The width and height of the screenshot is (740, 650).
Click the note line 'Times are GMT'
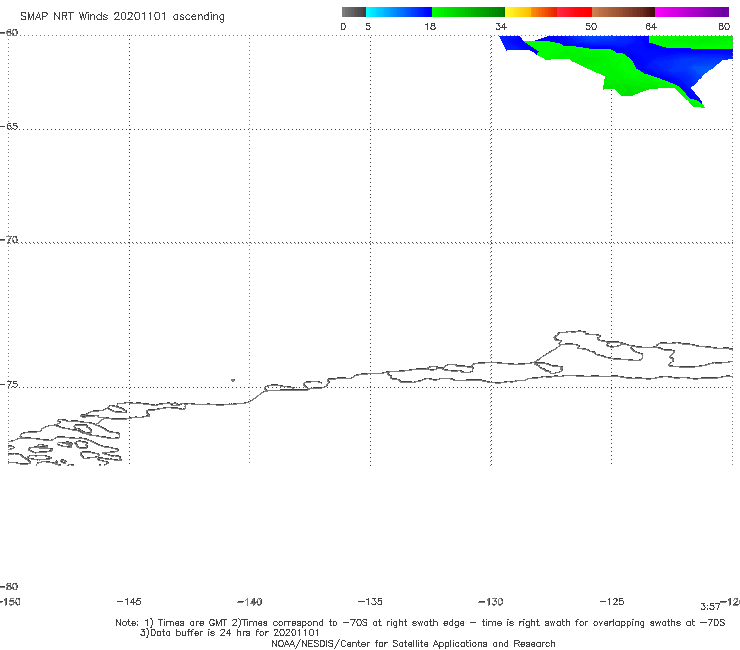click(193, 623)
